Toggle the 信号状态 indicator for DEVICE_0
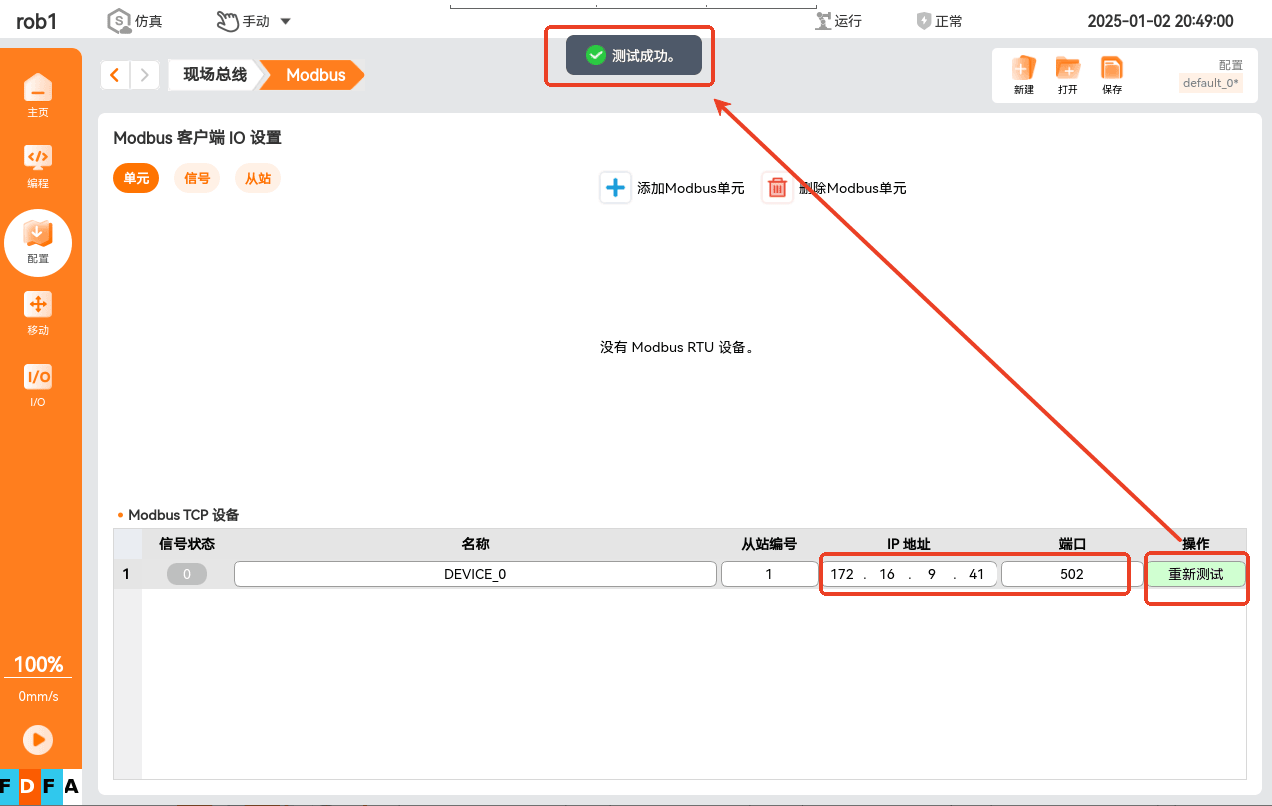This screenshot has height=806, width=1272. 187,574
